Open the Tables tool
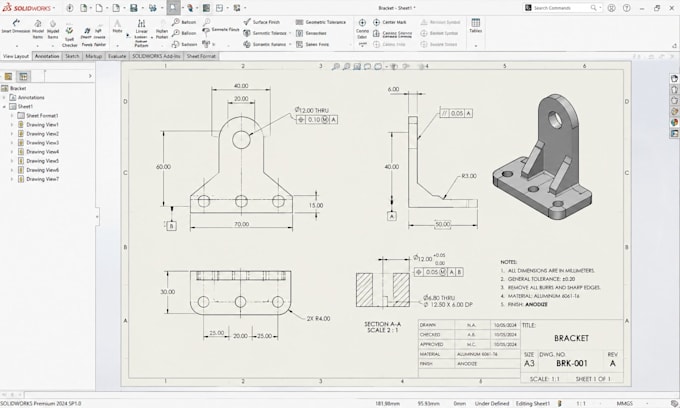 pos(475,26)
